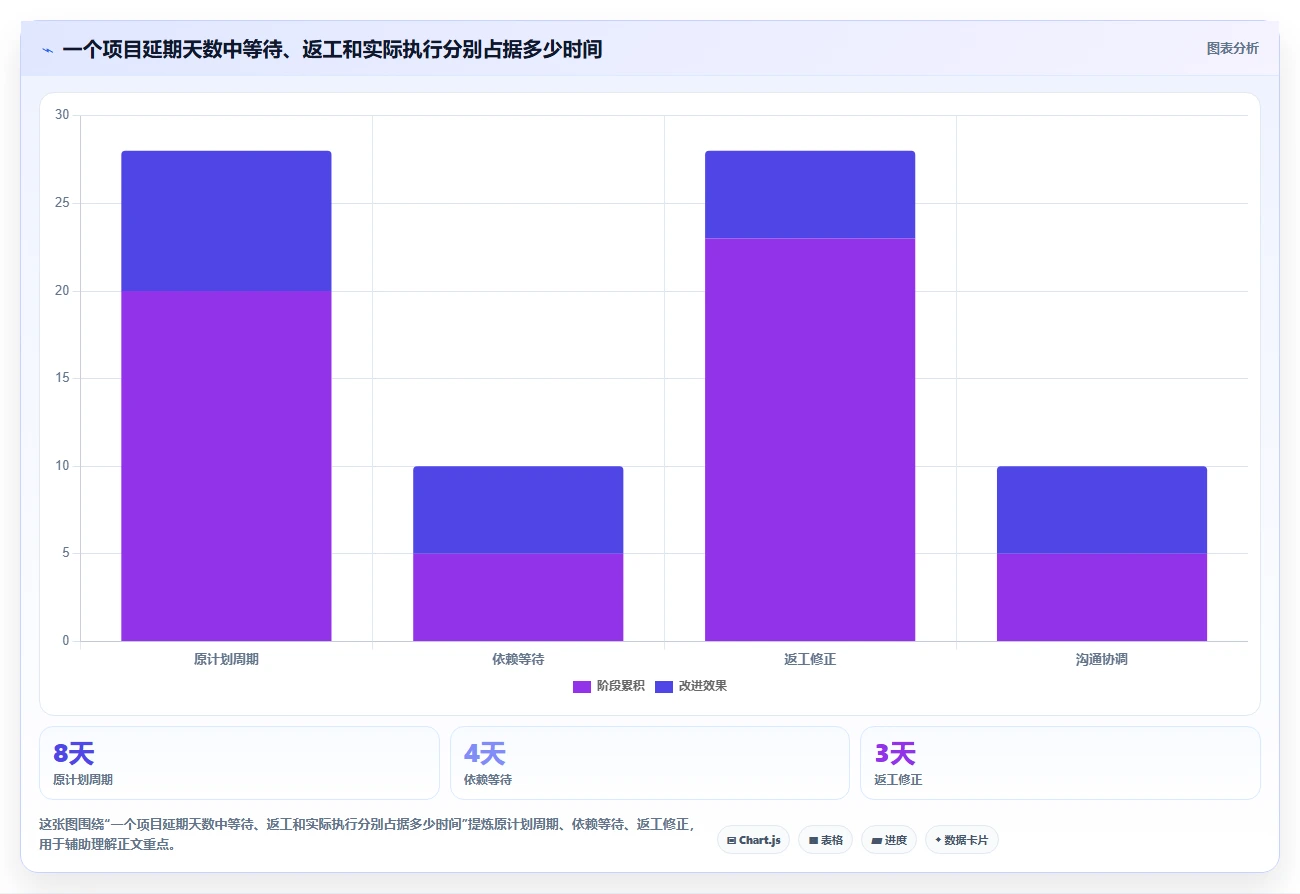Click the 沟通协调 x-axis label
The height and width of the screenshot is (894, 1300).
click(1102, 660)
